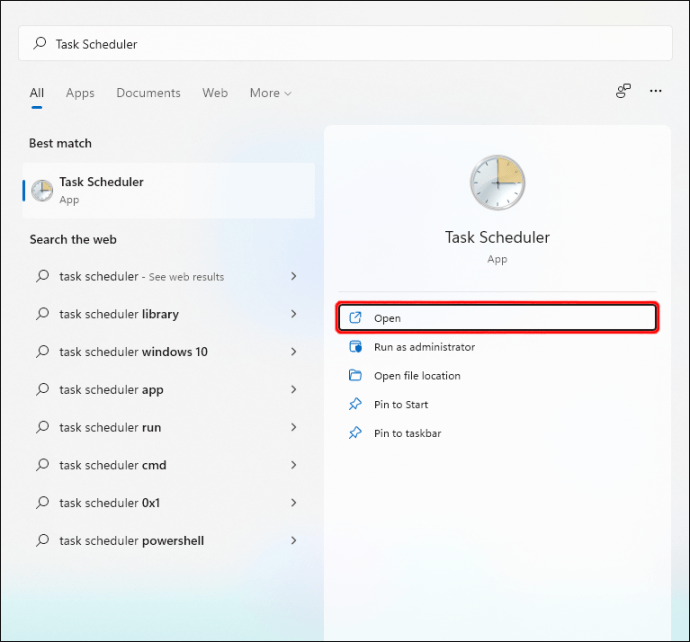
Task: Click the Open file location folder icon
Action: point(355,376)
